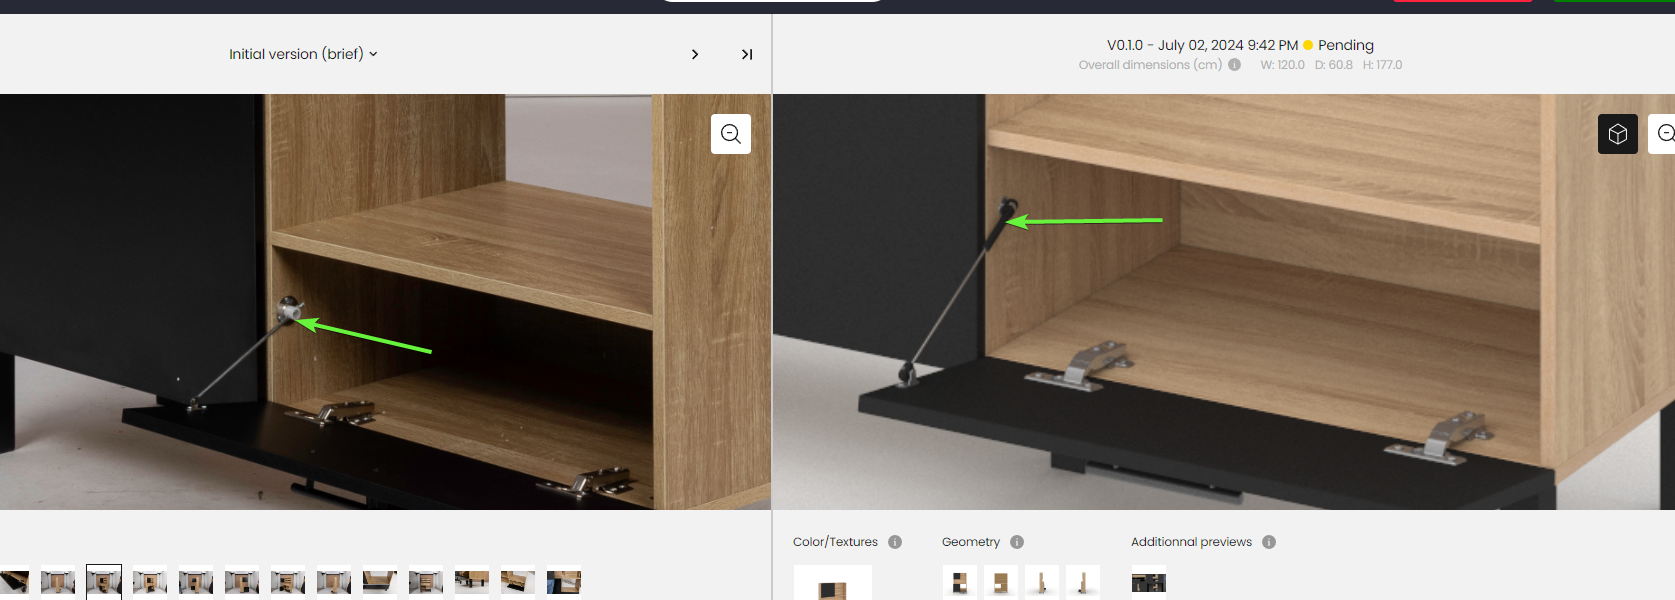This screenshot has height=600, width=1675.
Task: Select the Color/Textures preview thumbnail
Action: (833, 583)
